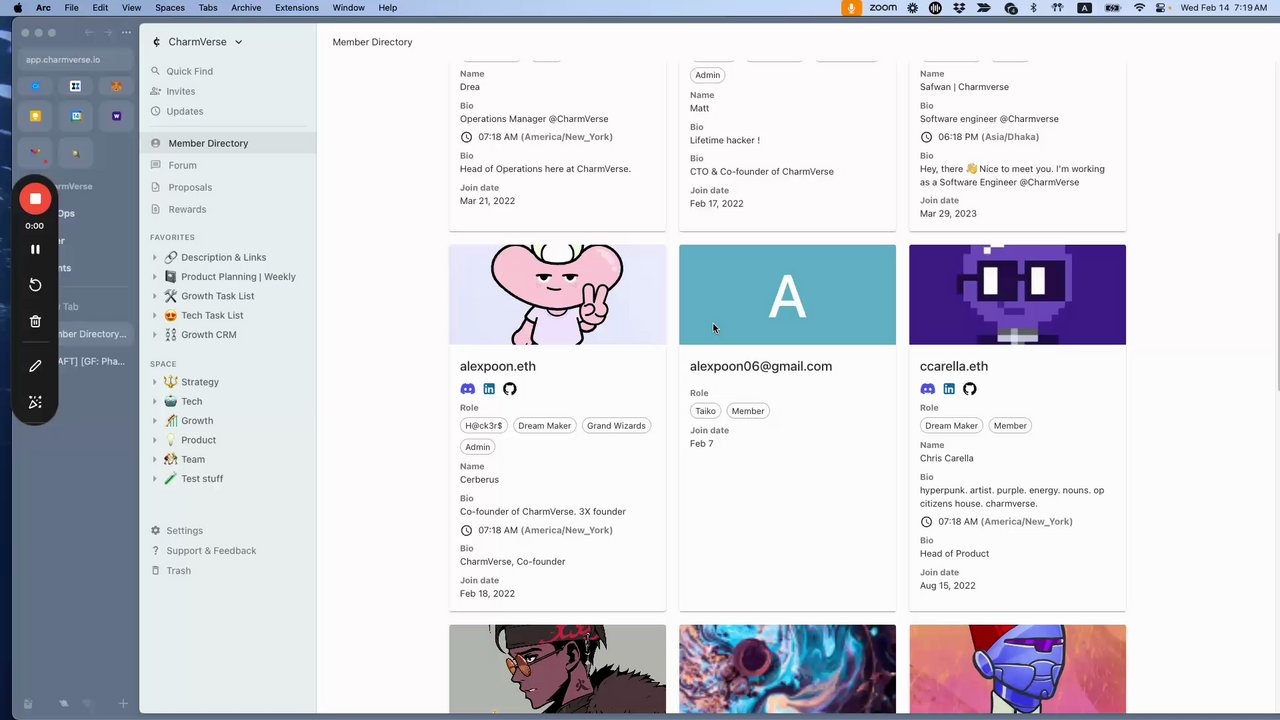Open the yellow Google Keep pinned tab
This screenshot has width=1280, height=720.
pos(35,116)
